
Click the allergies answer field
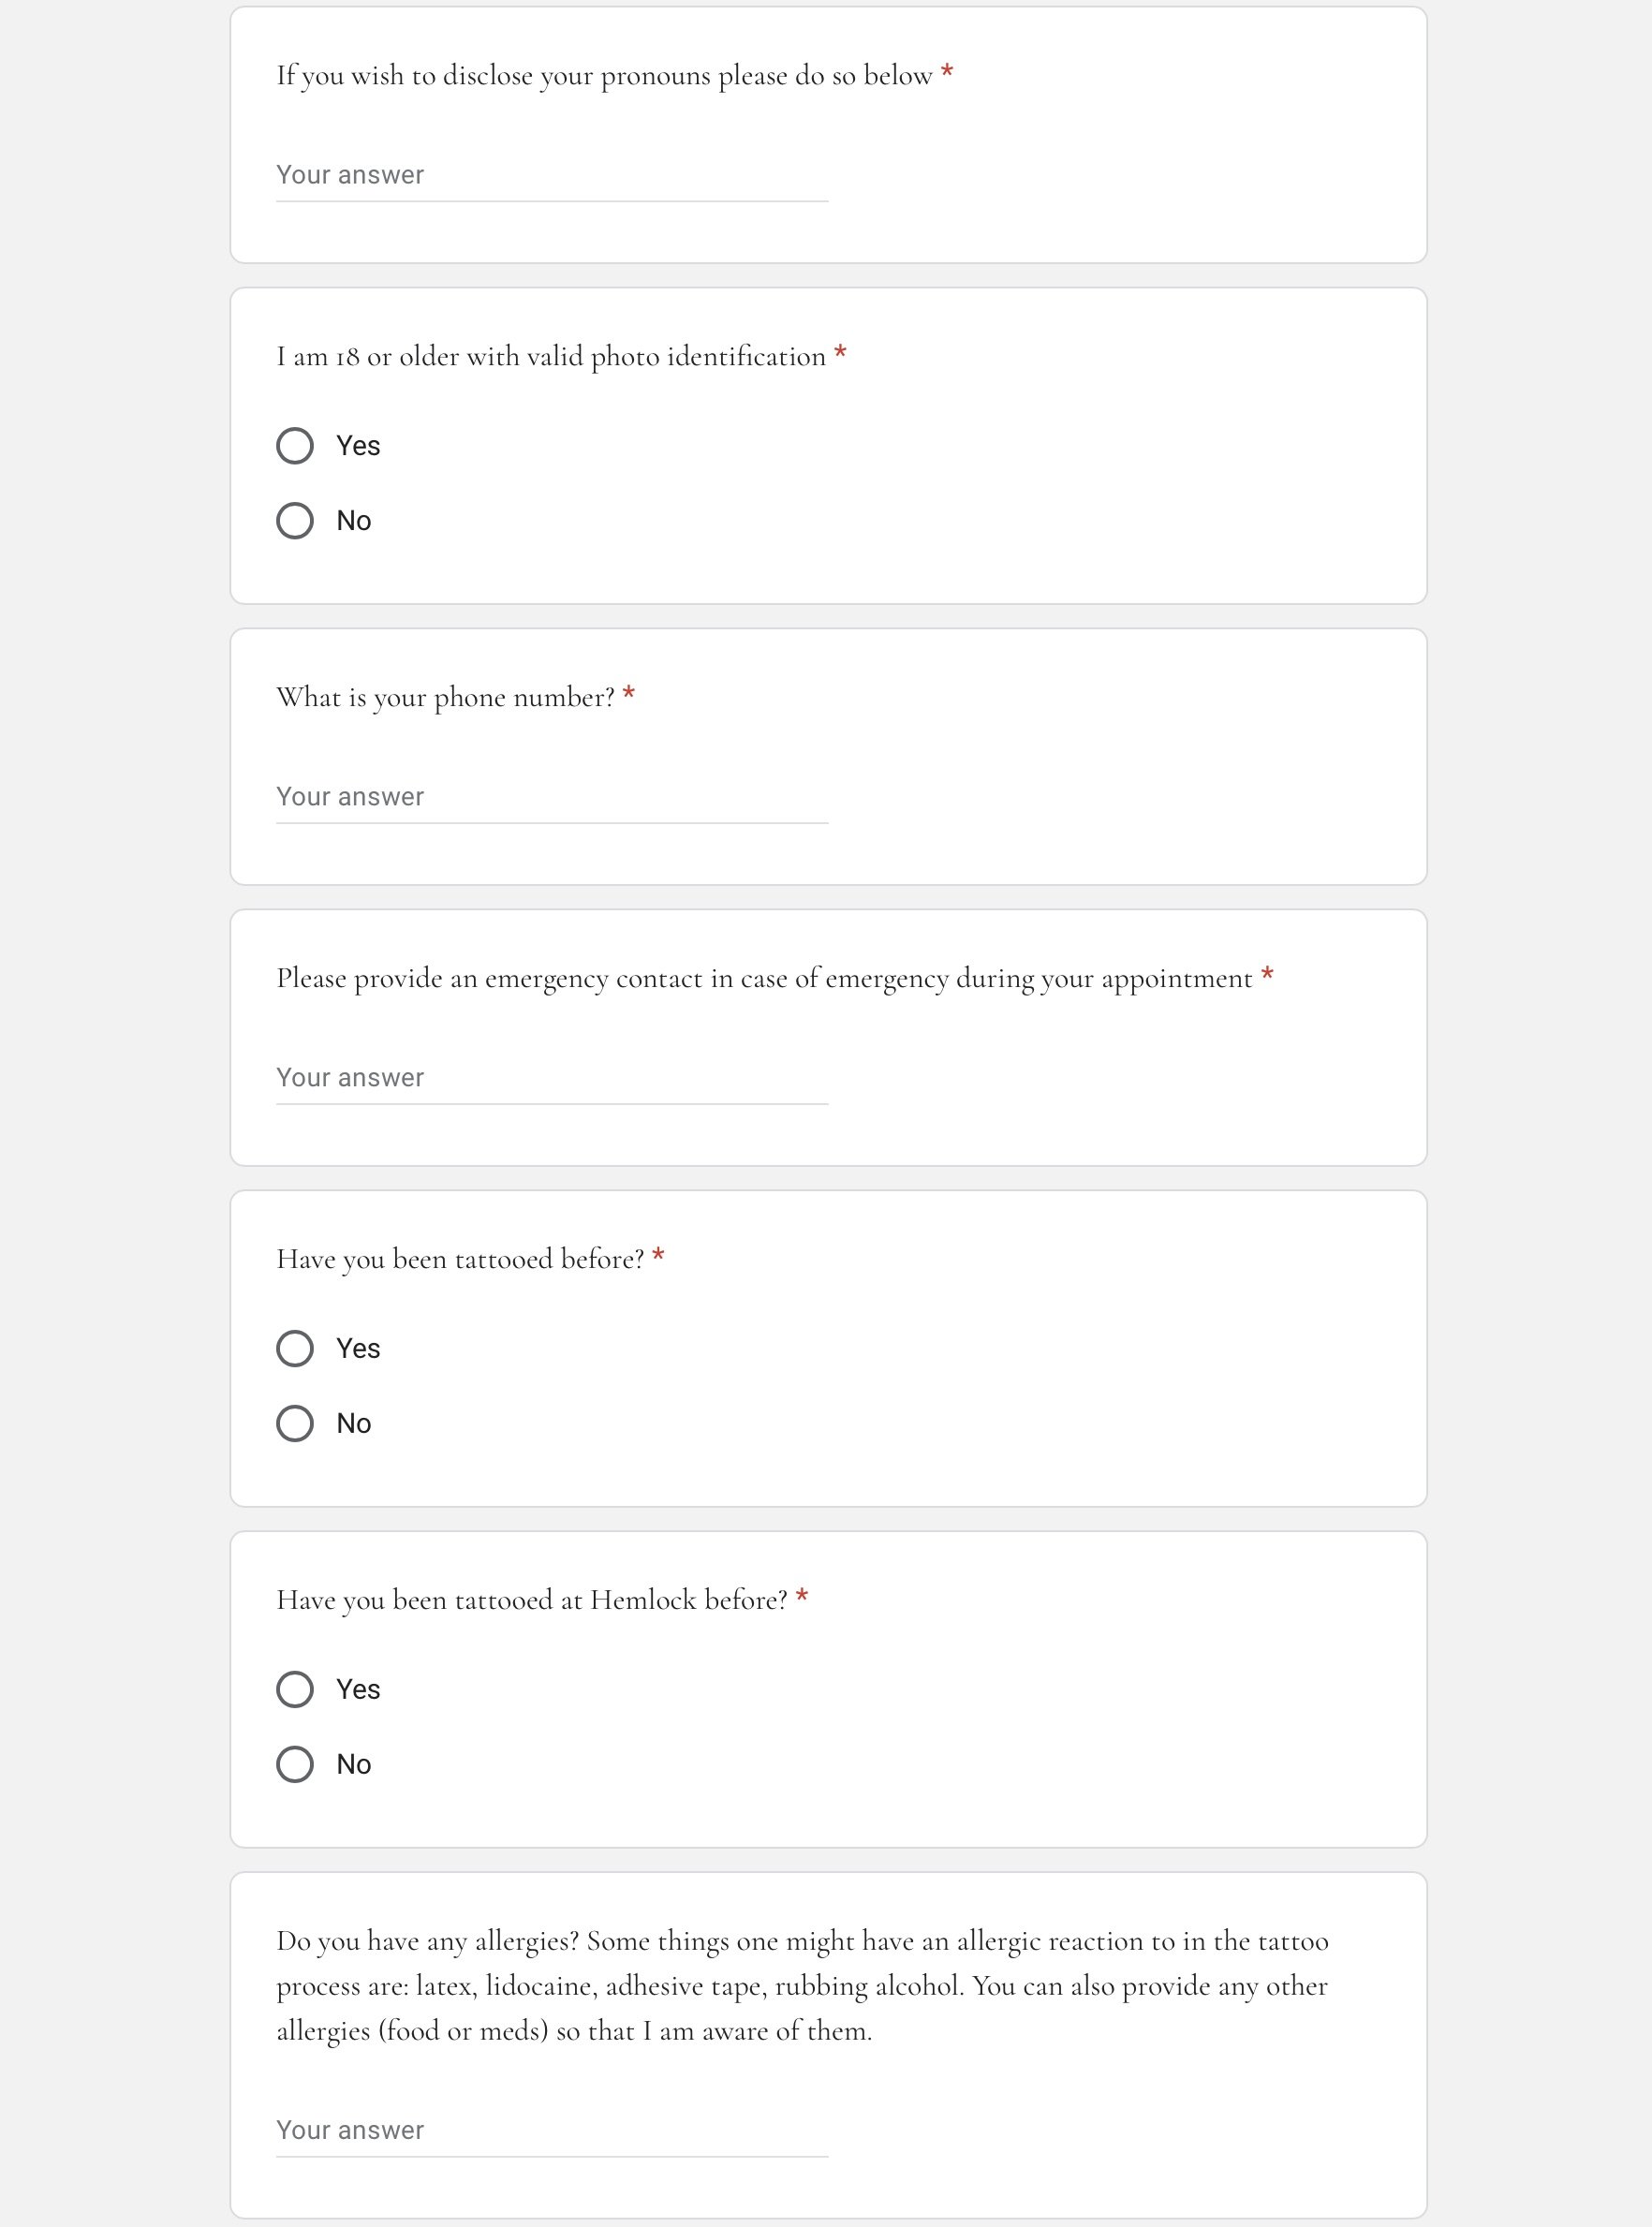click(552, 2131)
